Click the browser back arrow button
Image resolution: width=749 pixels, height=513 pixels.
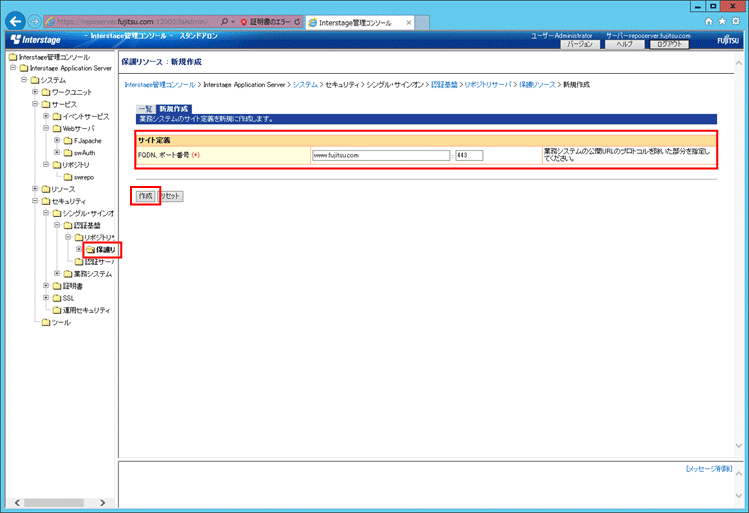[15, 21]
